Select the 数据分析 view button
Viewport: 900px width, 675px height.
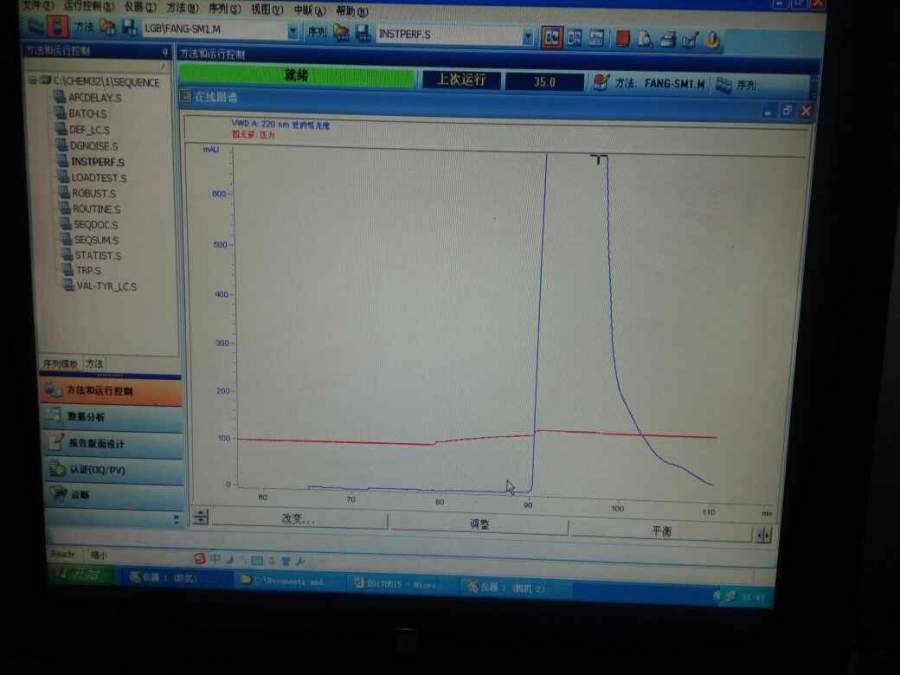tap(112, 417)
